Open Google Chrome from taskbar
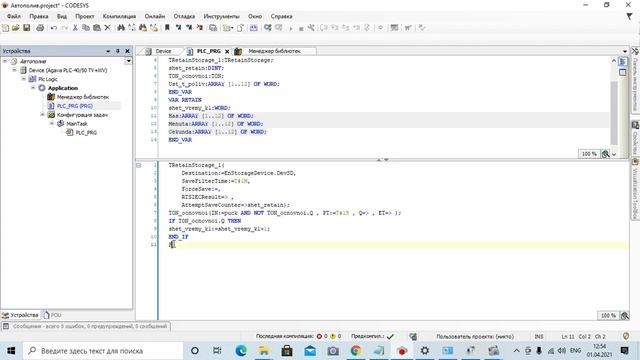640x360 pixels. tap(356, 351)
